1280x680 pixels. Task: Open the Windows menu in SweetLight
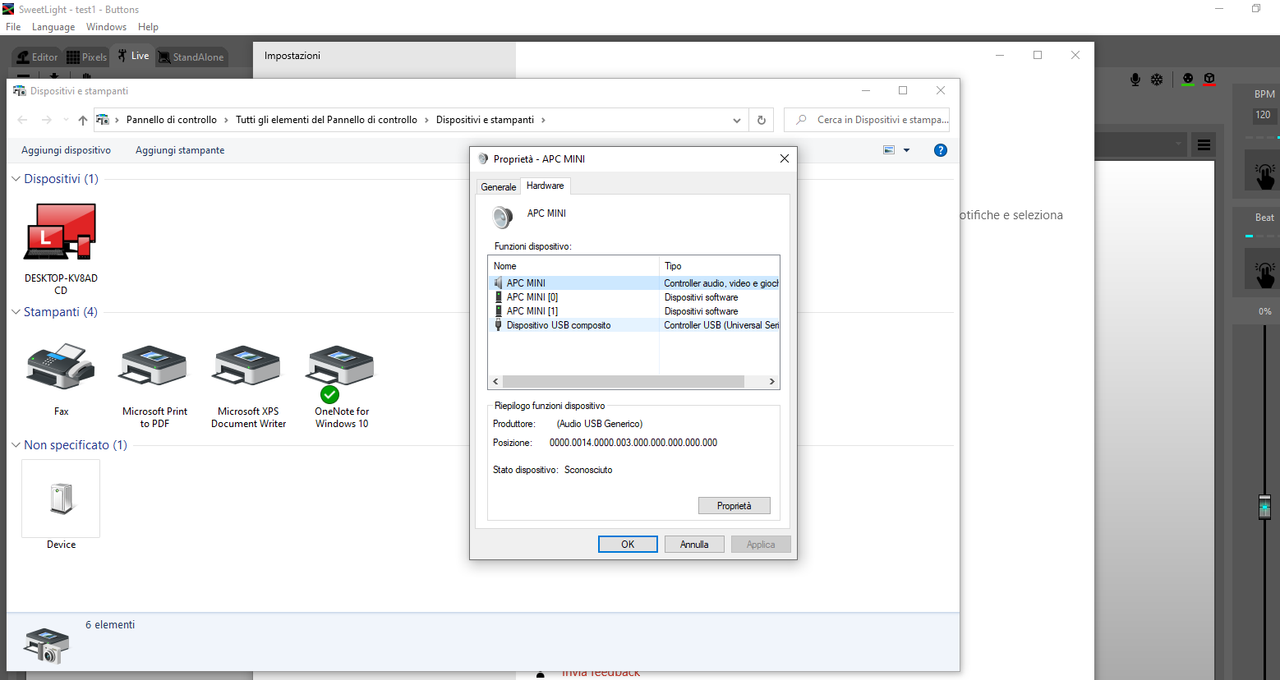pos(106,27)
